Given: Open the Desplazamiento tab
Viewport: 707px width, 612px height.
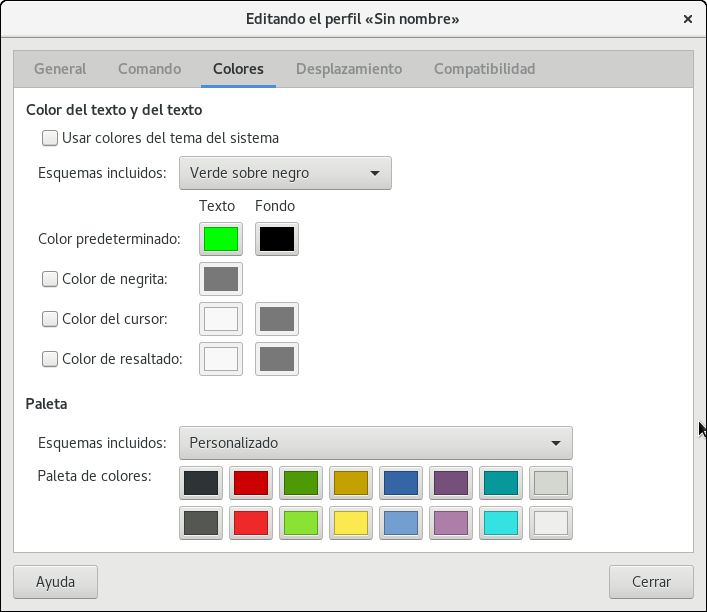Looking at the screenshot, I should 349,69.
